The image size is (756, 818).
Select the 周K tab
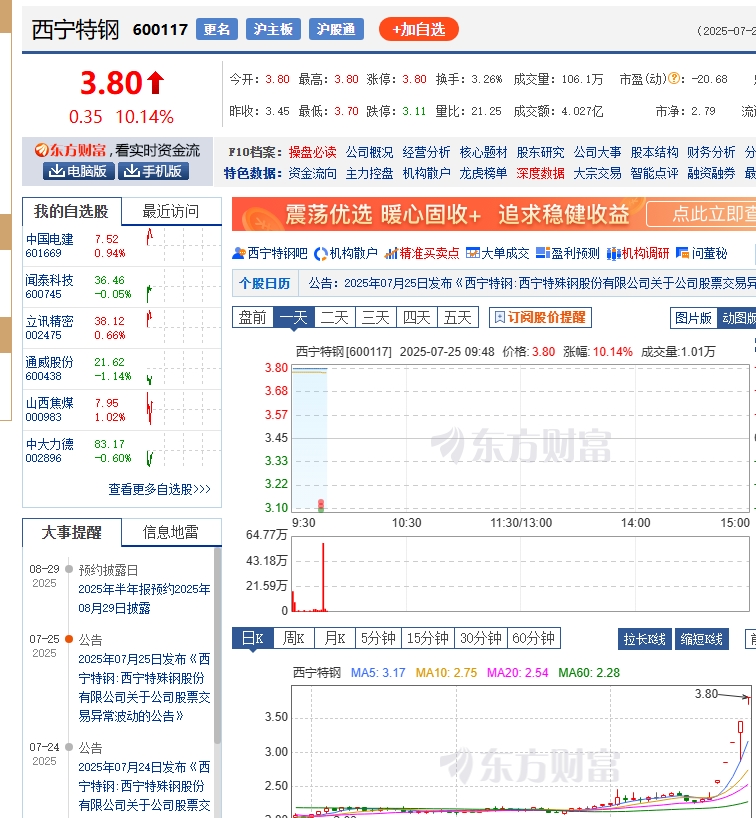[294, 638]
